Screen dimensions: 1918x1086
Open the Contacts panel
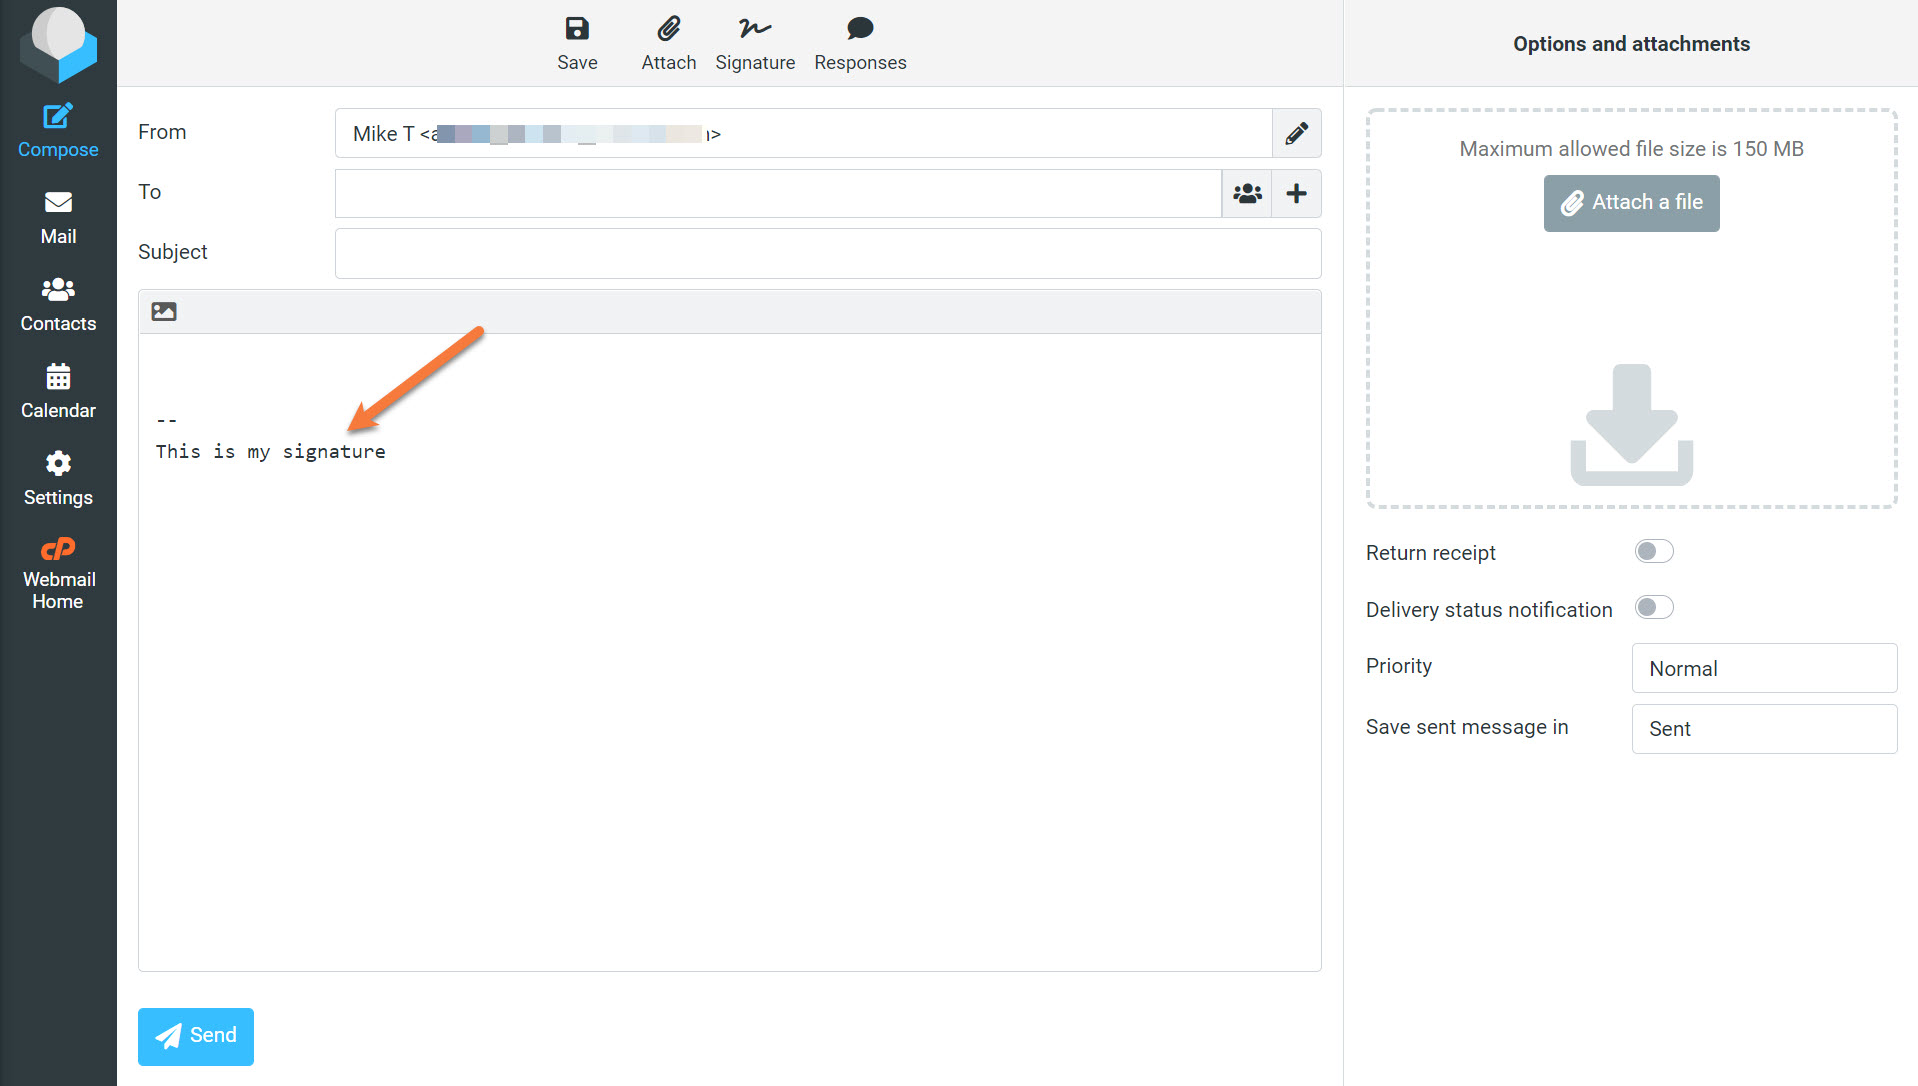pos(58,302)
